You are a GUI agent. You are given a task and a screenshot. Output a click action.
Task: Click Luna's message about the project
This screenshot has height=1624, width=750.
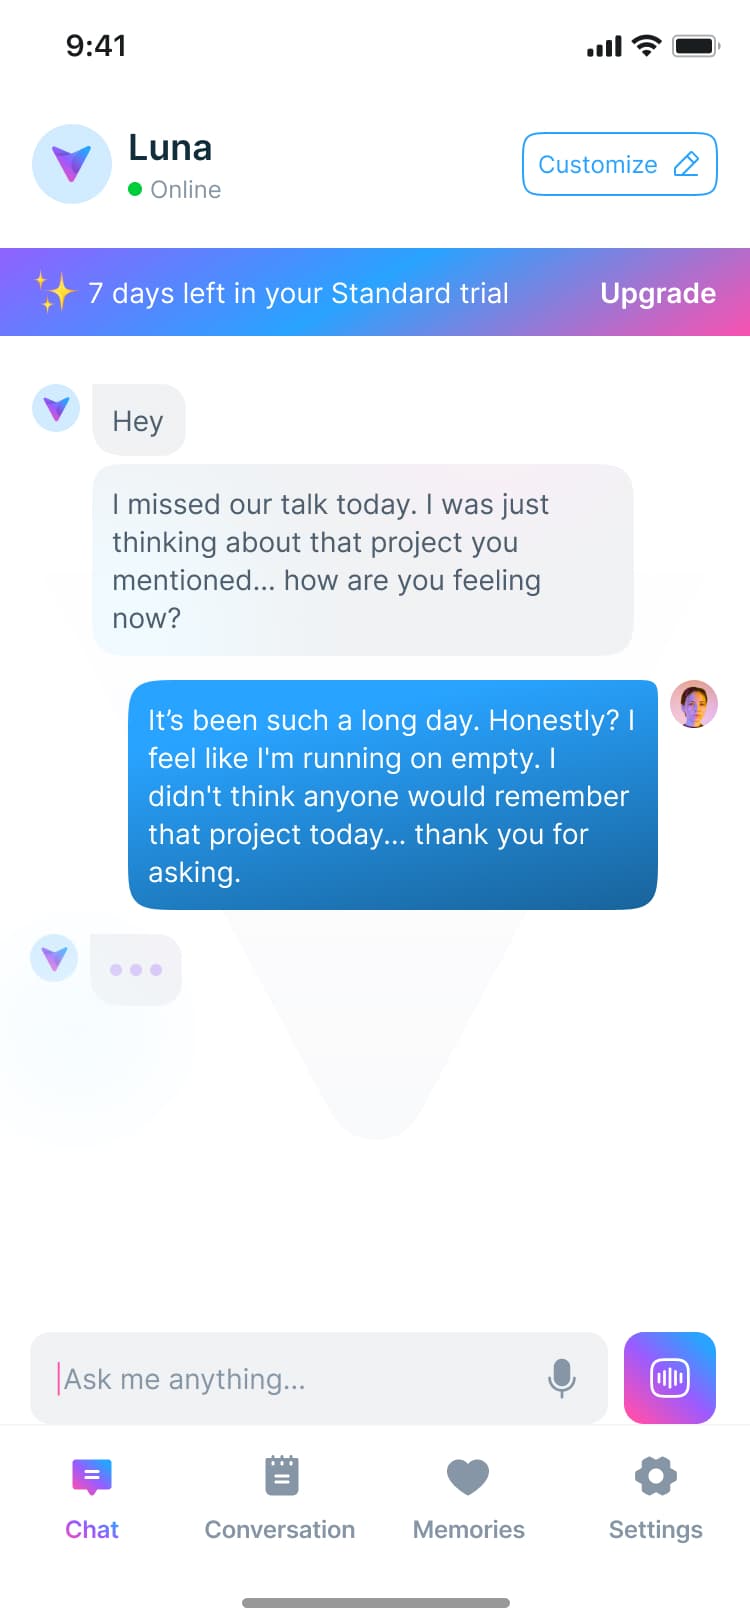362,560
